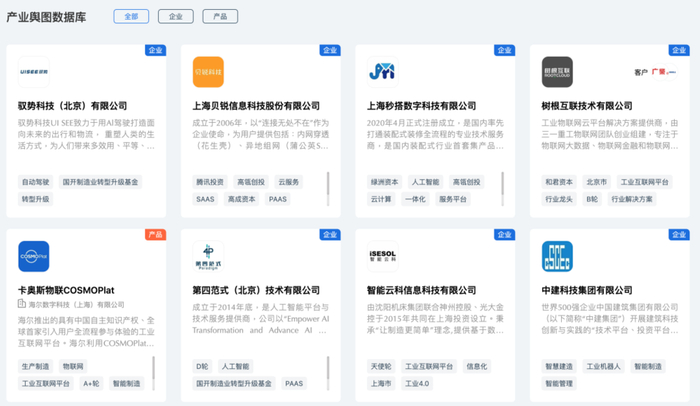Image resolution: width=700 pixels, height=406 pixels.
Task: Click the 一体化 tag
Action: point(415,199)
